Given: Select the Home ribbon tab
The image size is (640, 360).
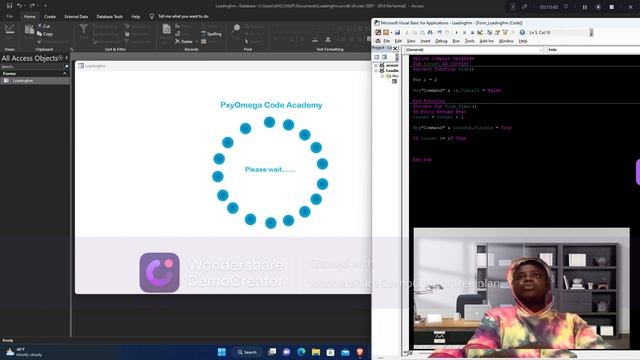Looking at the screenshot, I should pyautogui.click(x=29, y=16).
